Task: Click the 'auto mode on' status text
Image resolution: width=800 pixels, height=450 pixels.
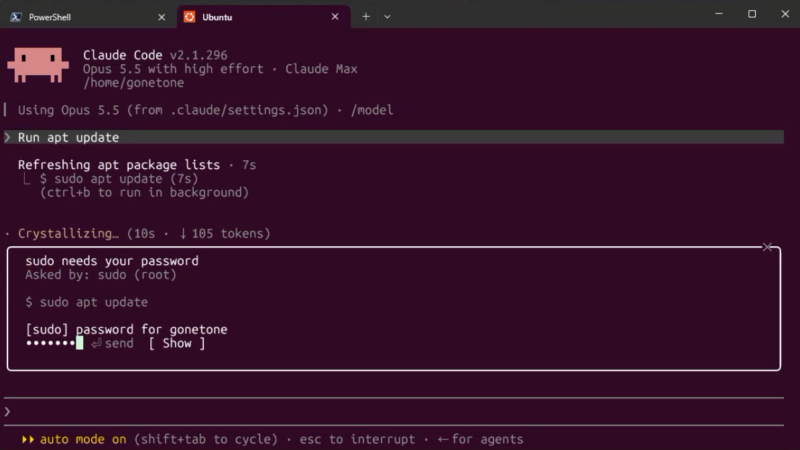Action: (x=83, y=439)
